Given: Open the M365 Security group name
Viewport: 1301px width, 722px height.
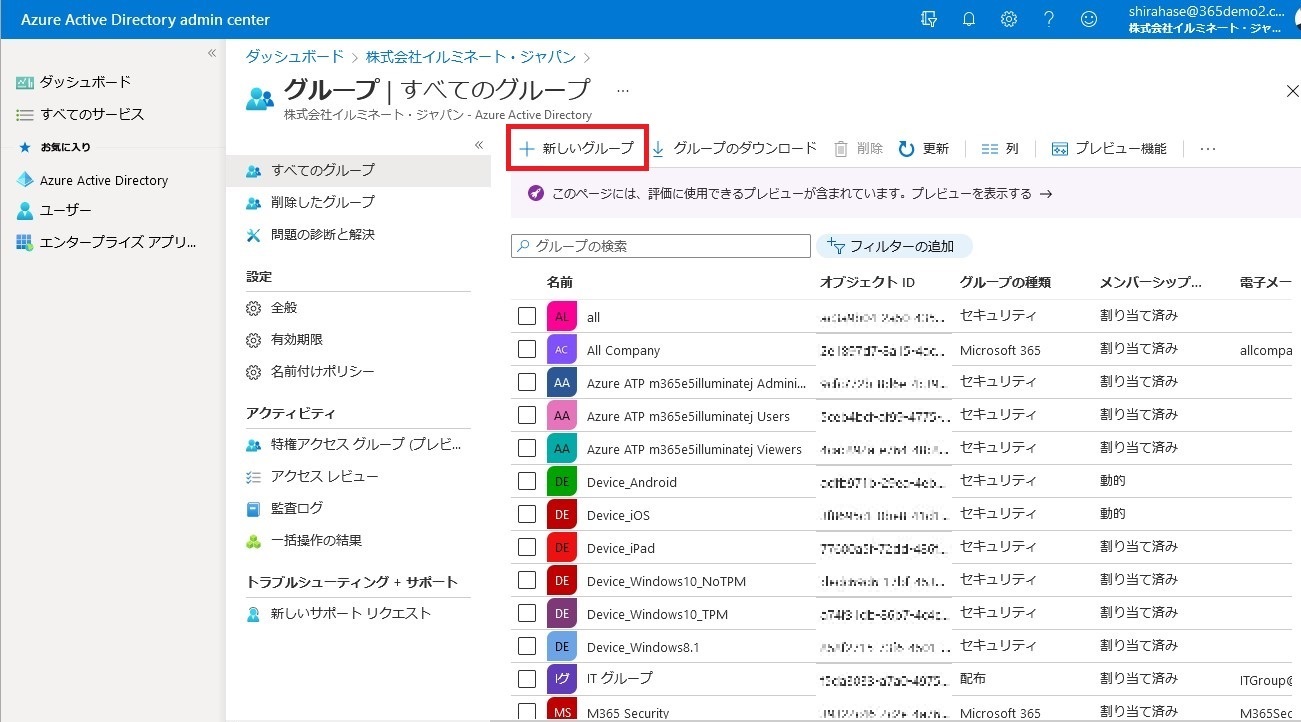Looking at the screenshot, I should 628,713.
